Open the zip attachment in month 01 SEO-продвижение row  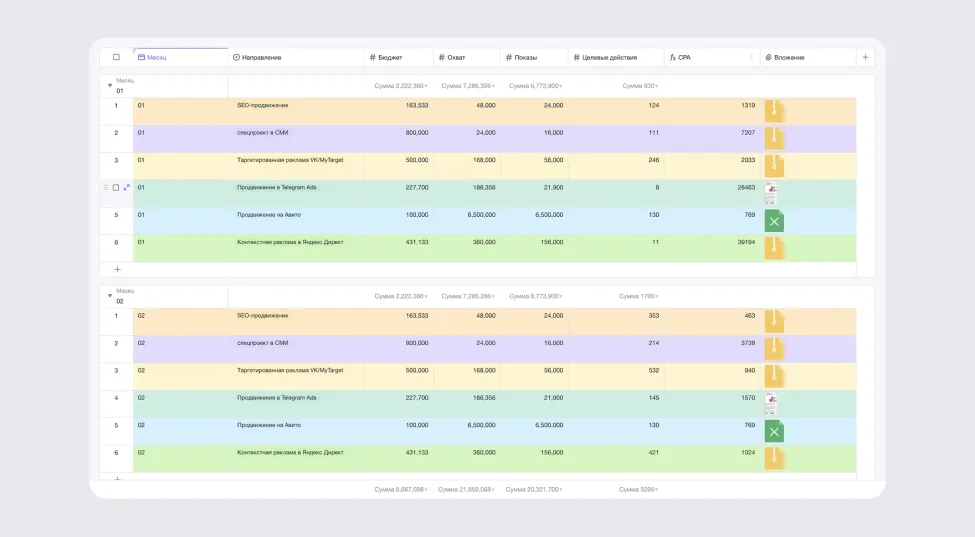[774, 111]
